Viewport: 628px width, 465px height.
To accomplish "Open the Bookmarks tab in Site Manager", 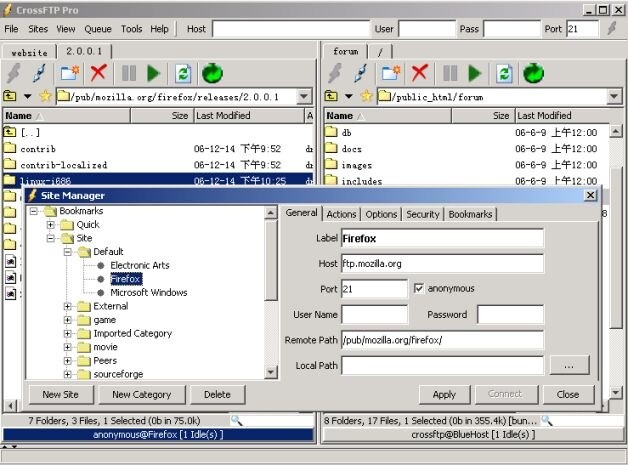I will coord(470,214).
